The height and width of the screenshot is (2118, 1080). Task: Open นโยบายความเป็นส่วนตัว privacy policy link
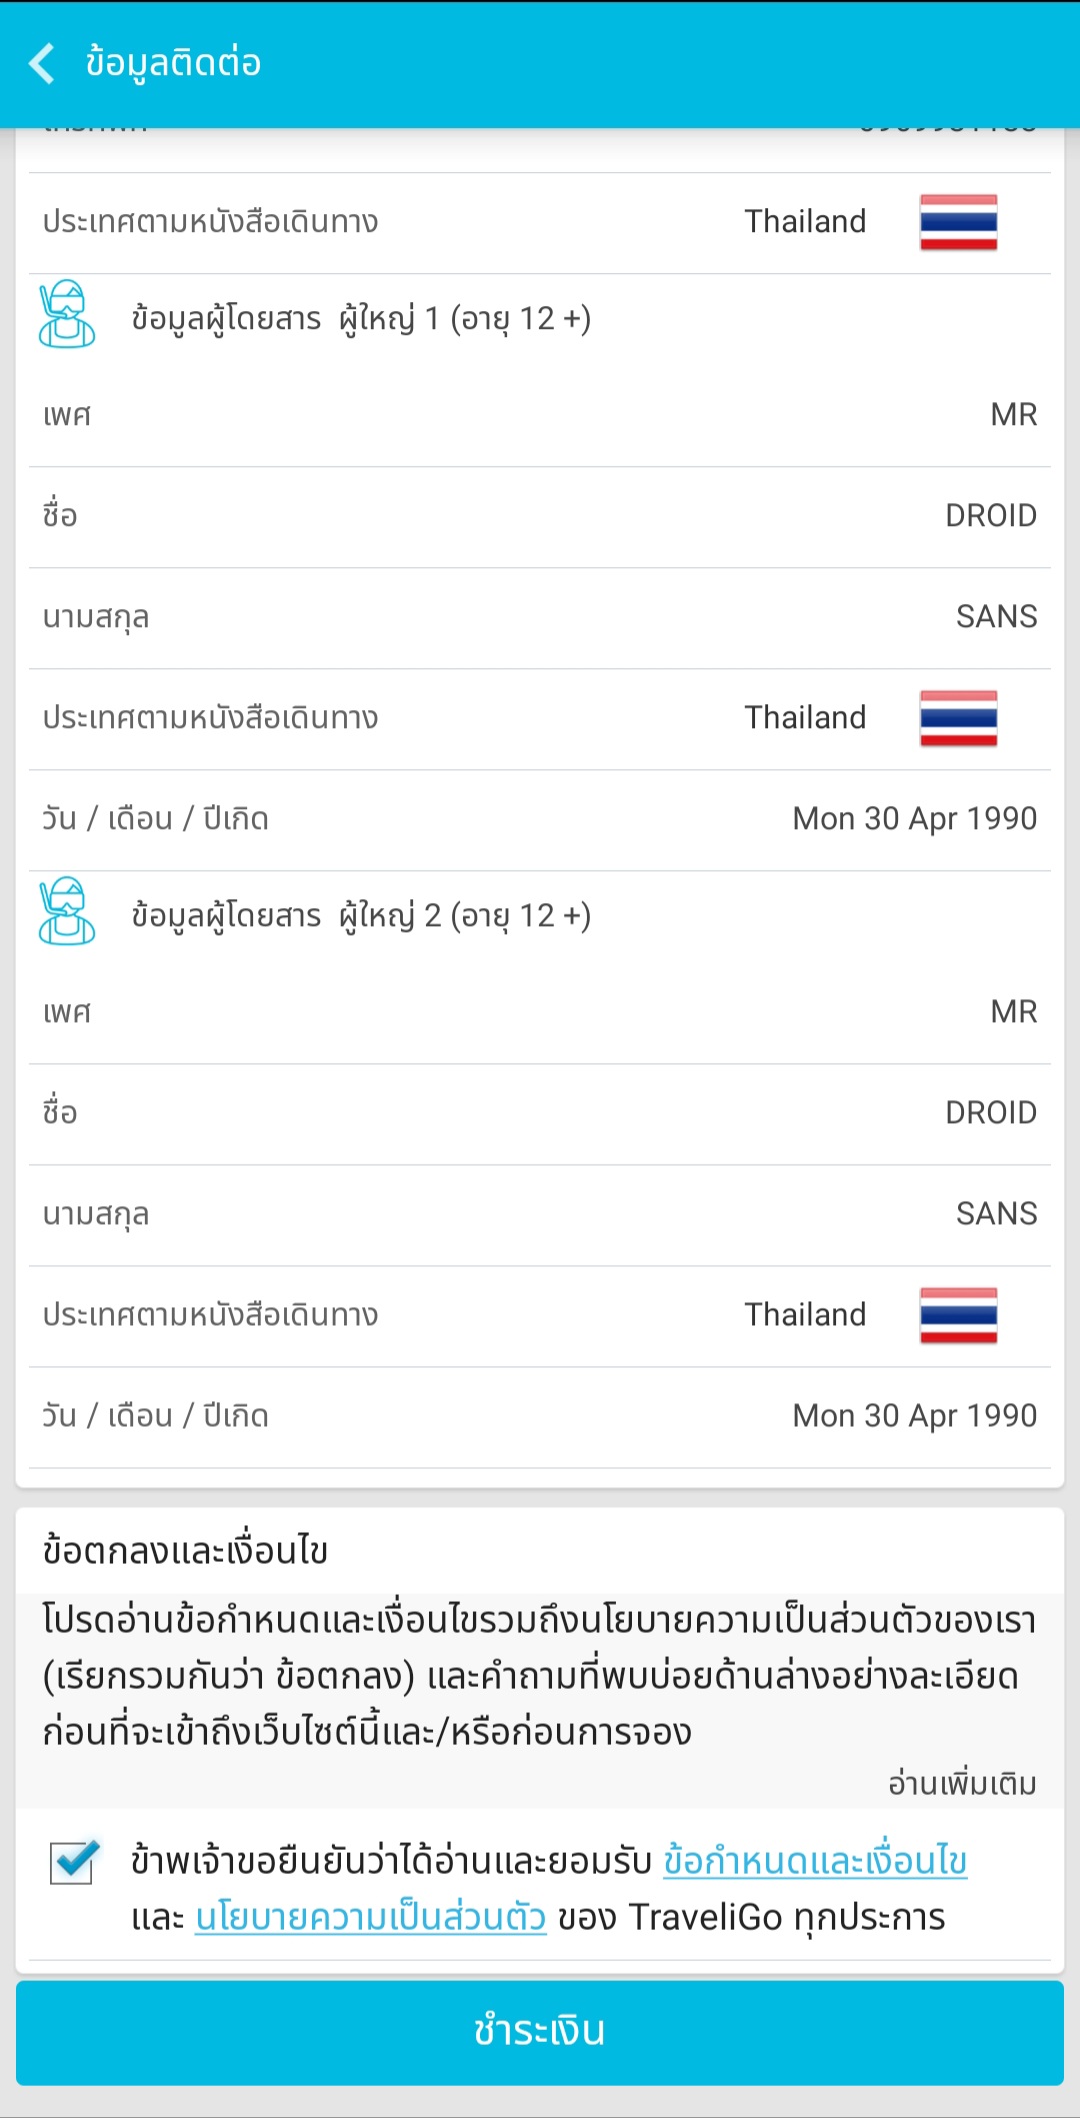coord(370,1917)
